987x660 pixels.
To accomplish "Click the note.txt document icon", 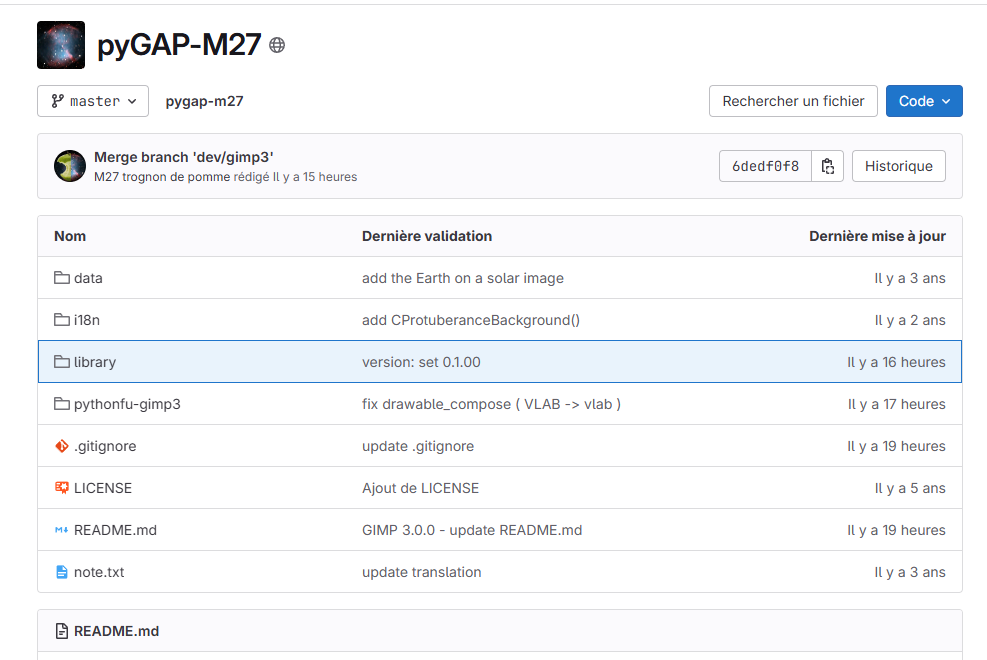I will point(62,572).
